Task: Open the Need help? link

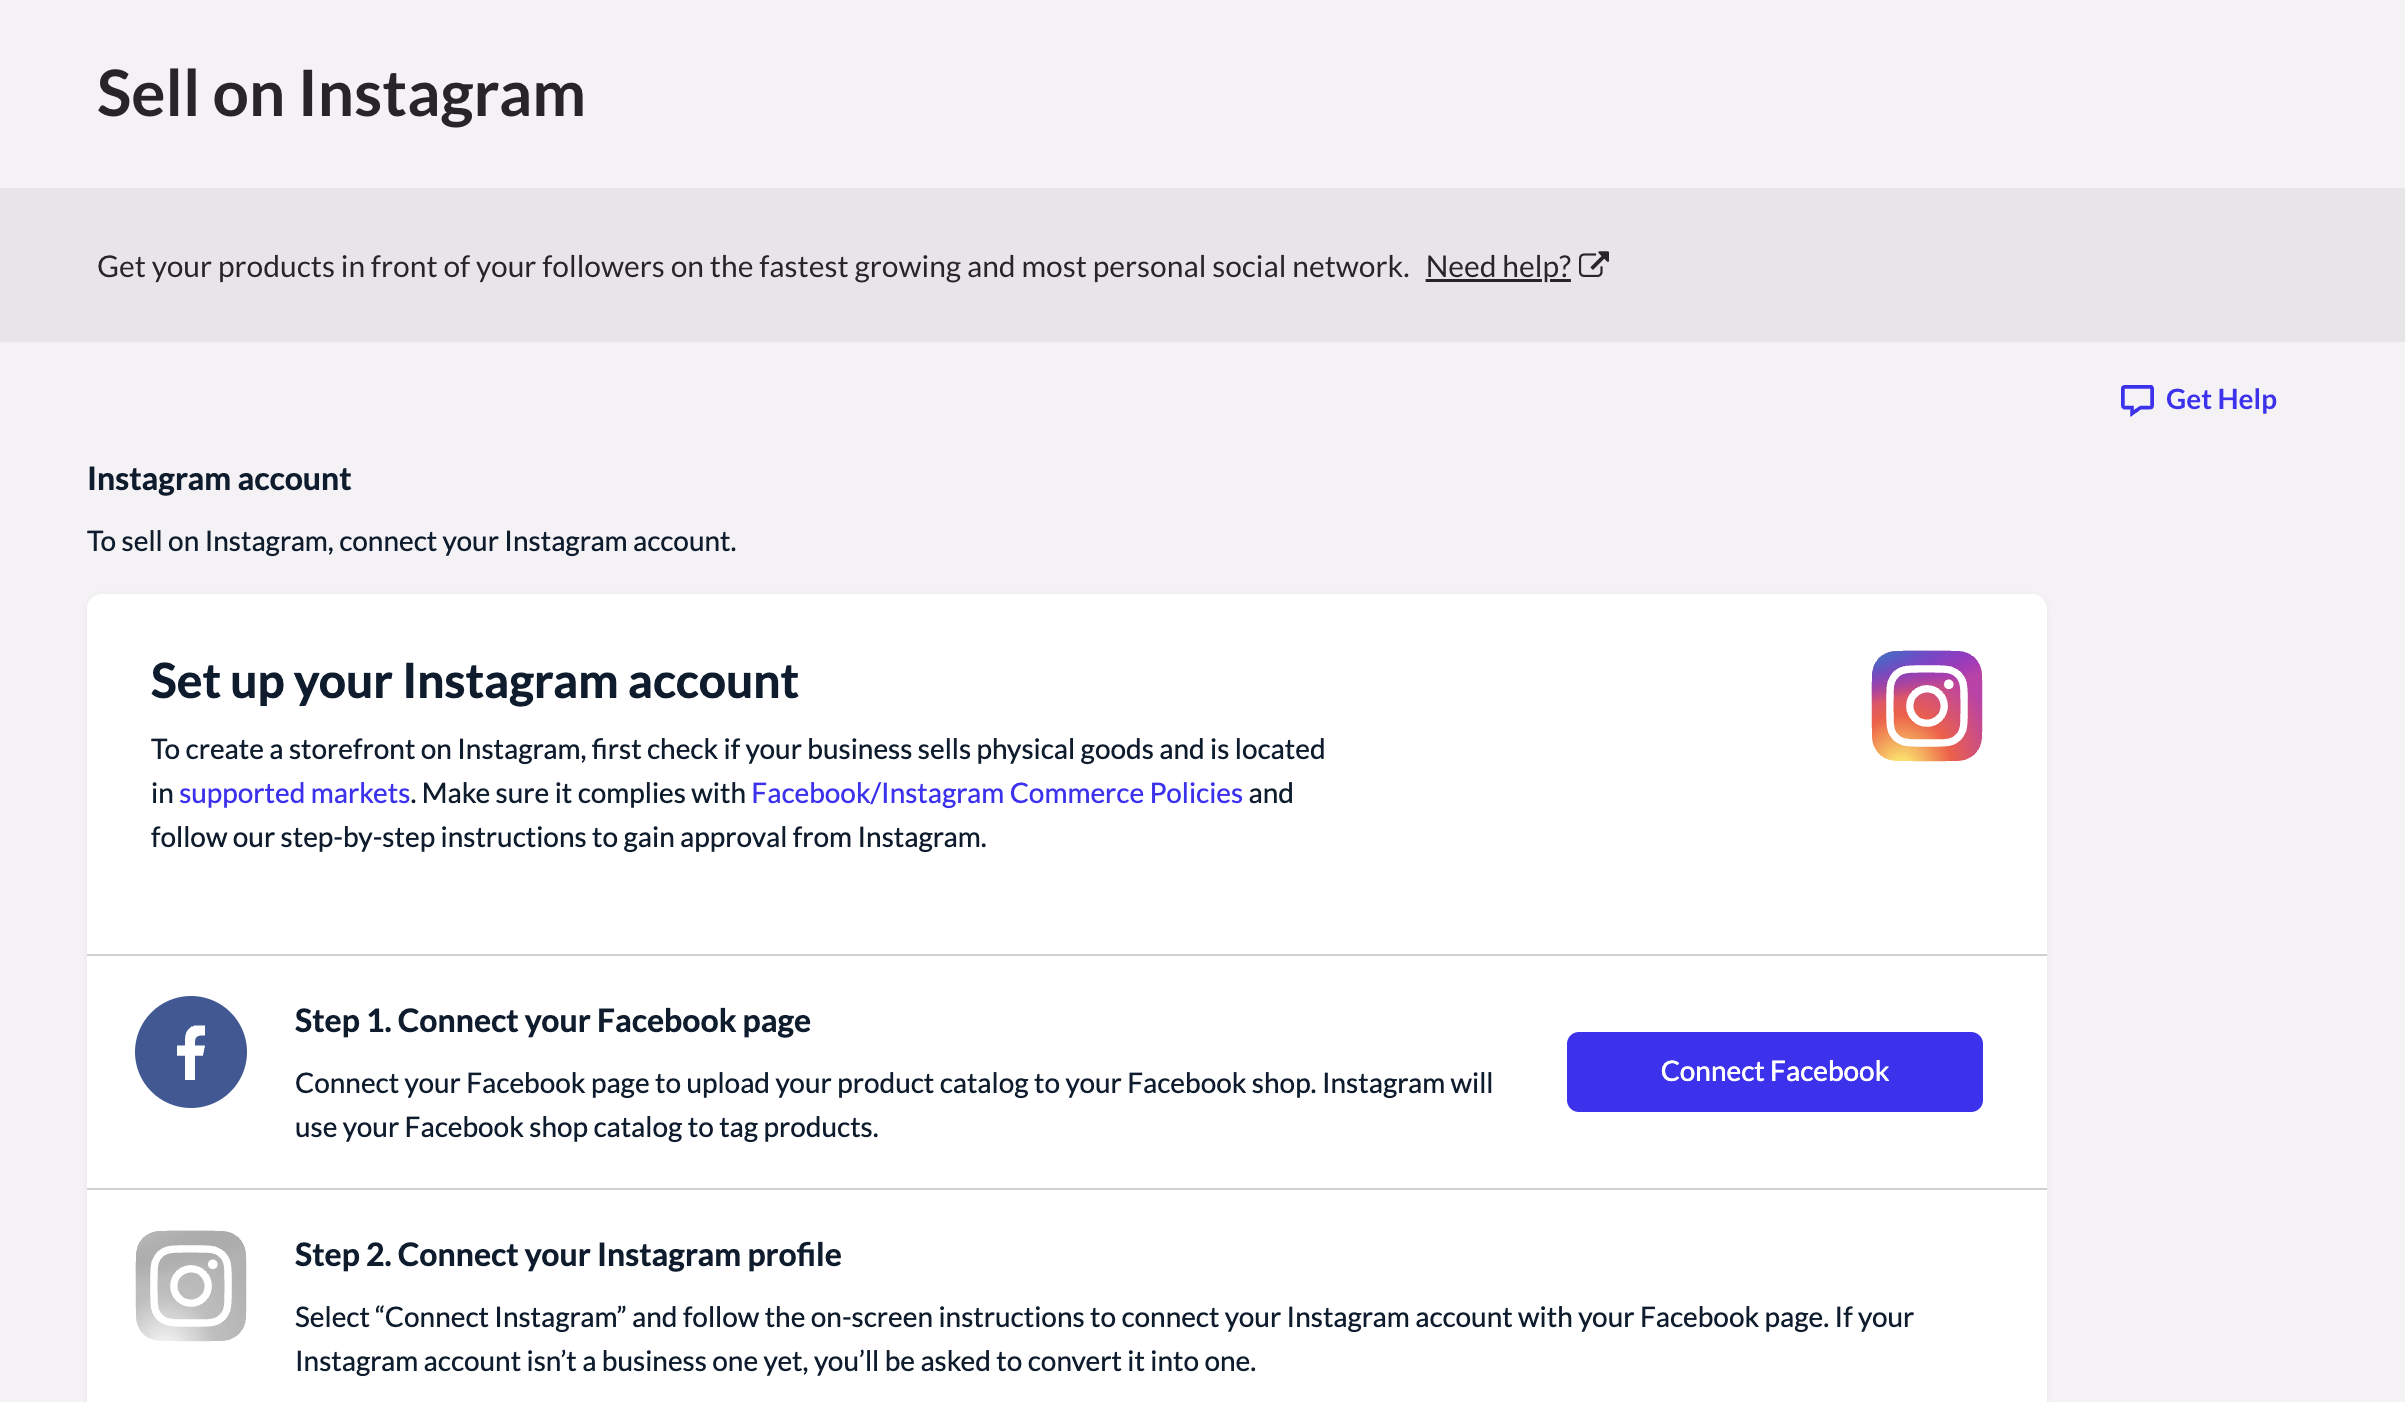Action: point(1497,267)
